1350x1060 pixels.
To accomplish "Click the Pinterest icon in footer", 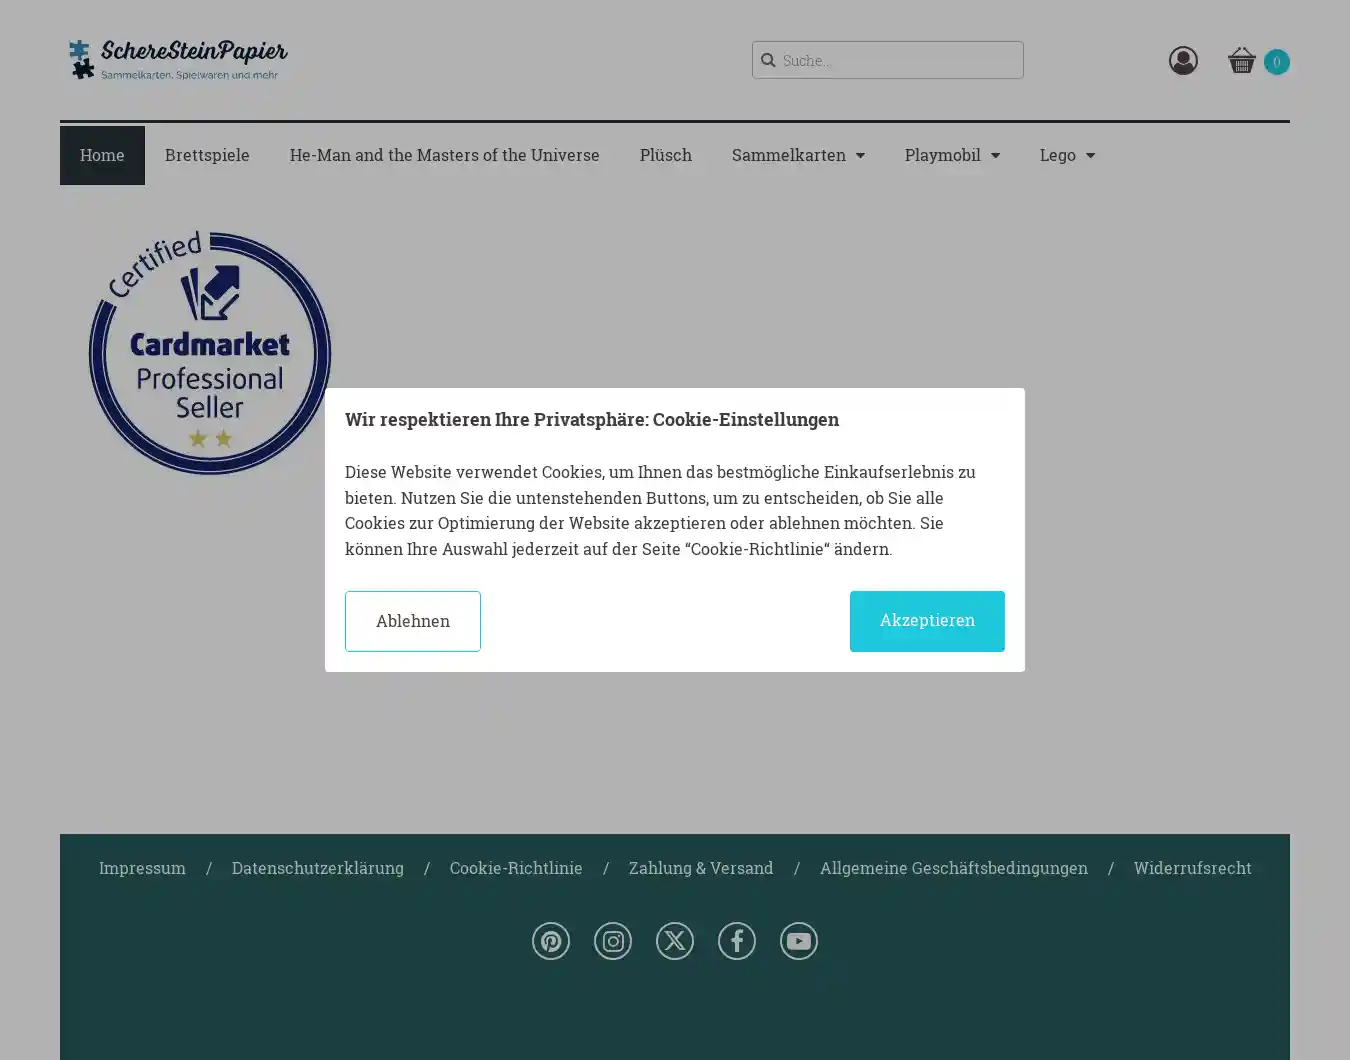I will (x=551, y=941).
